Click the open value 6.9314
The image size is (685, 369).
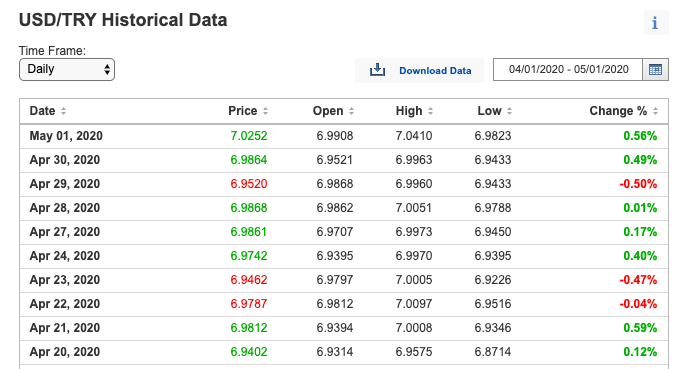335,352
